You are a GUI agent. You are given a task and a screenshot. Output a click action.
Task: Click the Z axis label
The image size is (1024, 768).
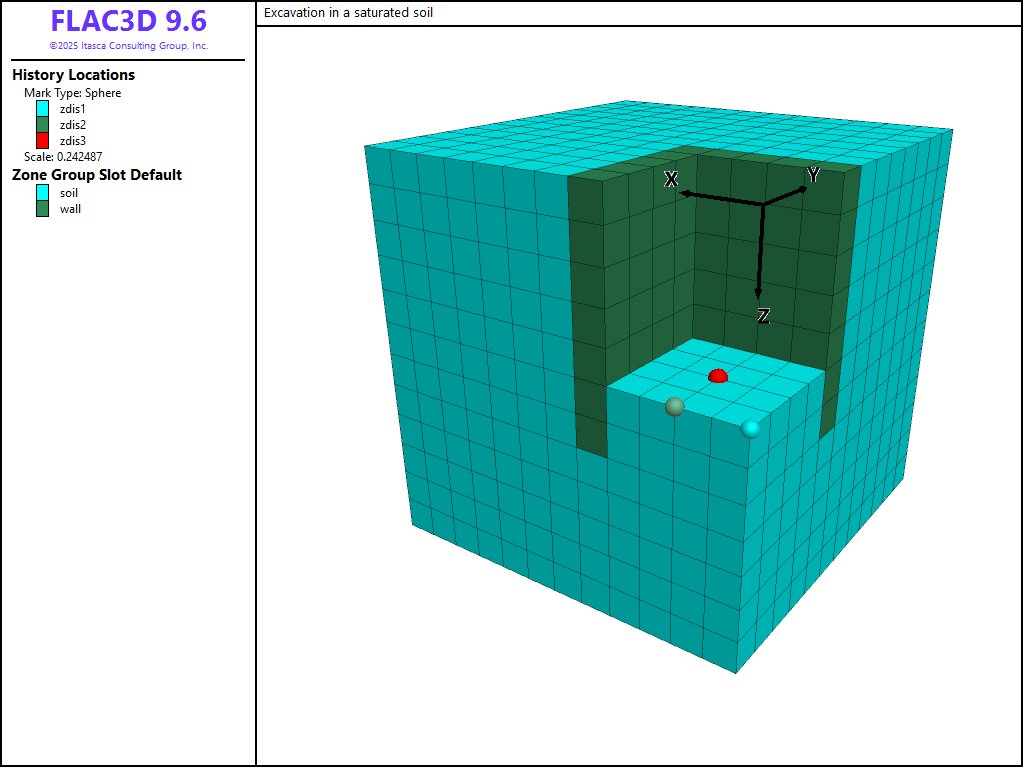[x=763, y=316]
